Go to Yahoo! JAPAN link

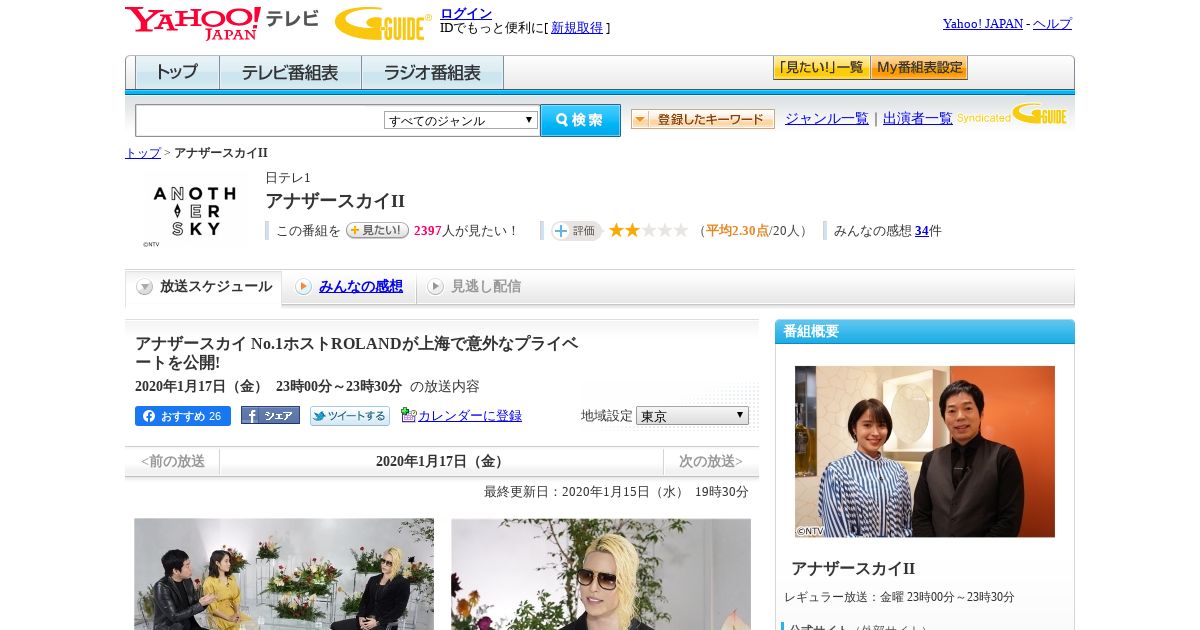click(982, 23)
